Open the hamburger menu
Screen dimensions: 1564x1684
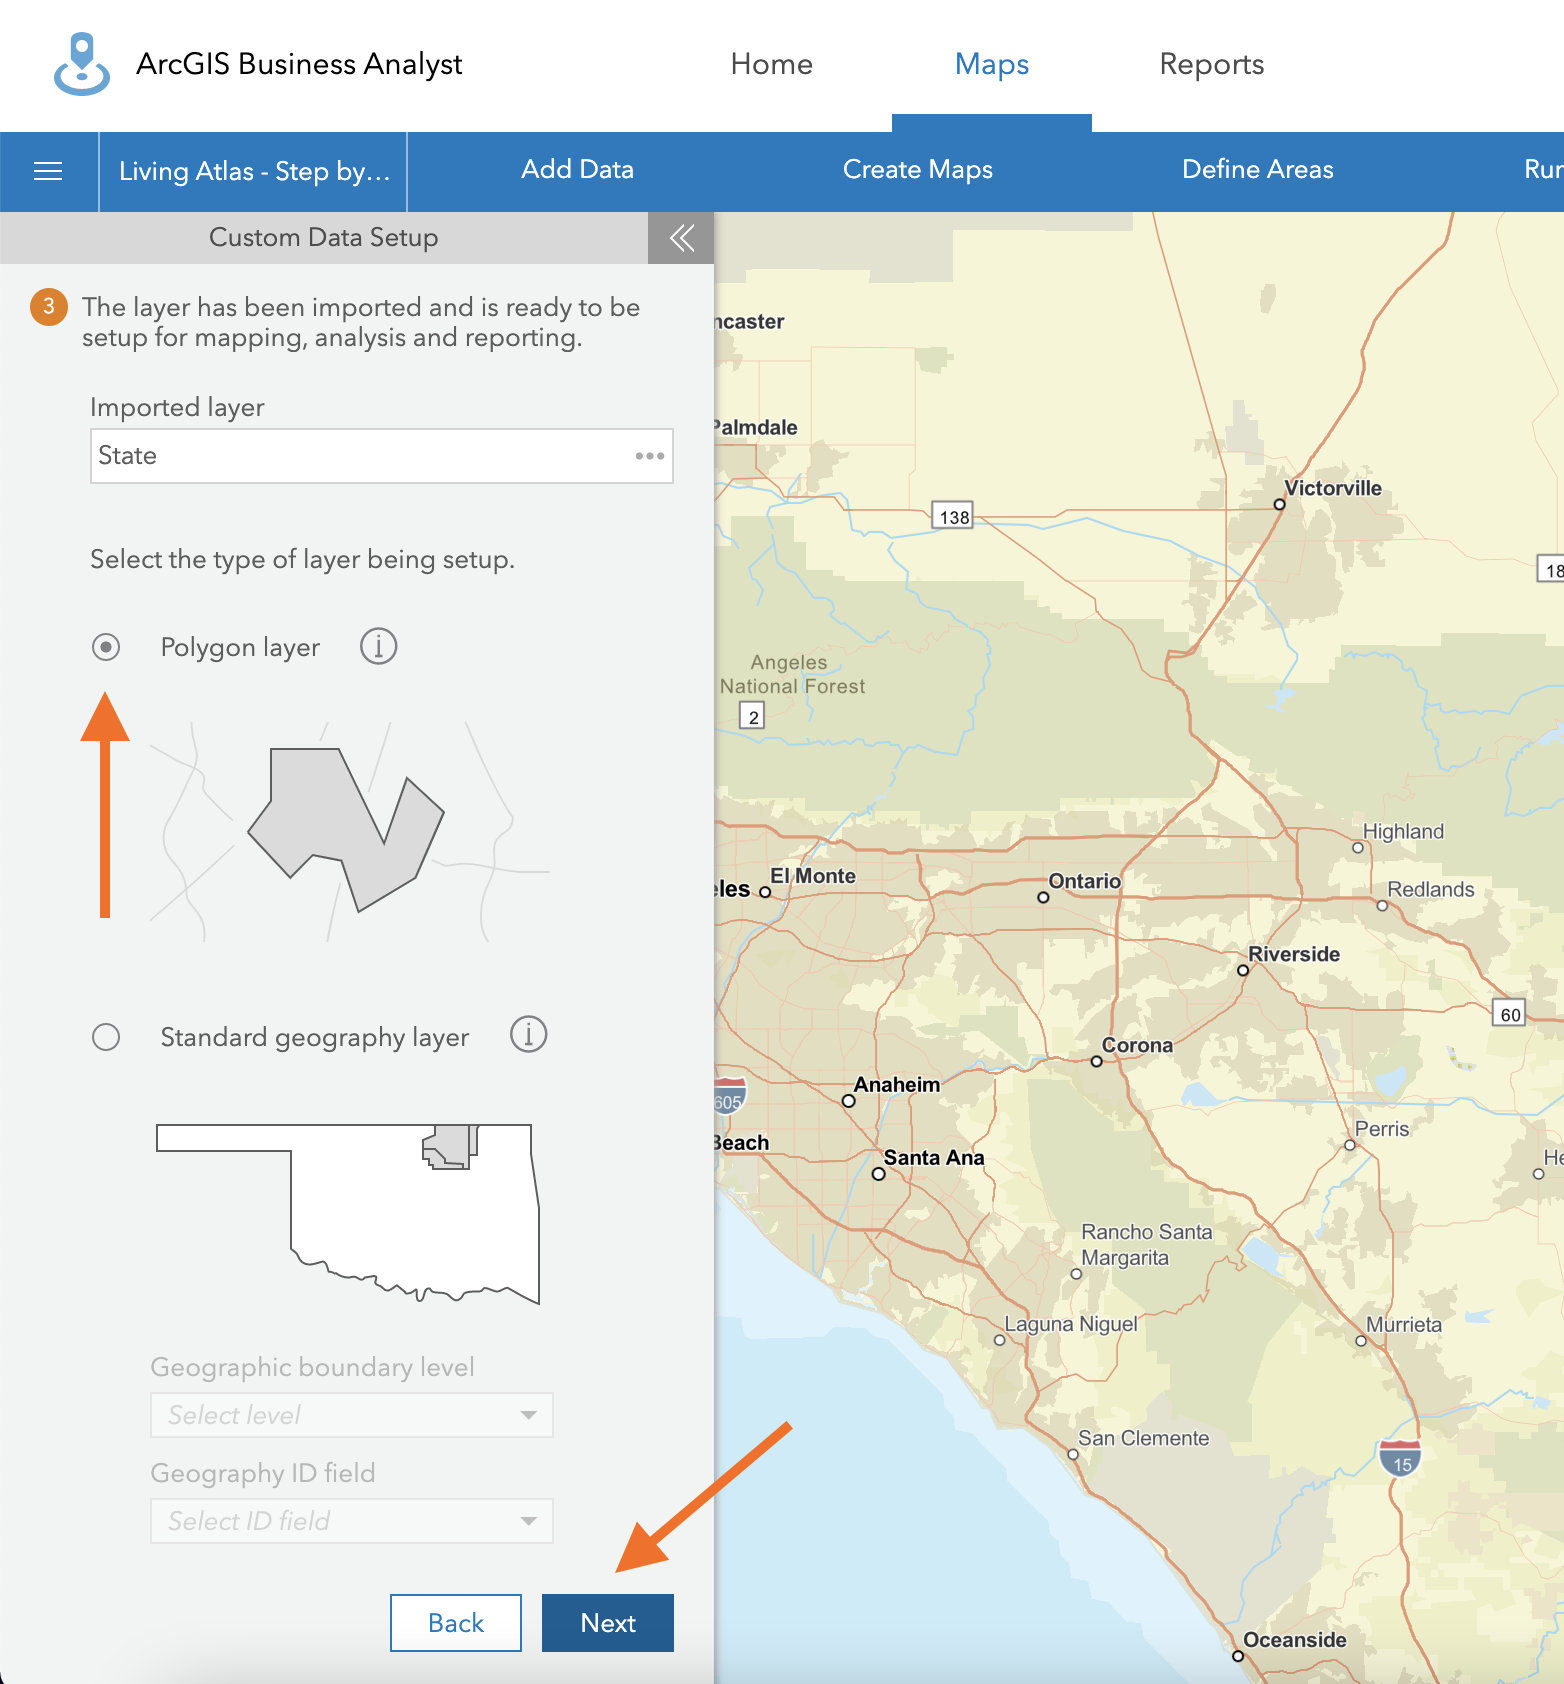[x=48, y=171]
